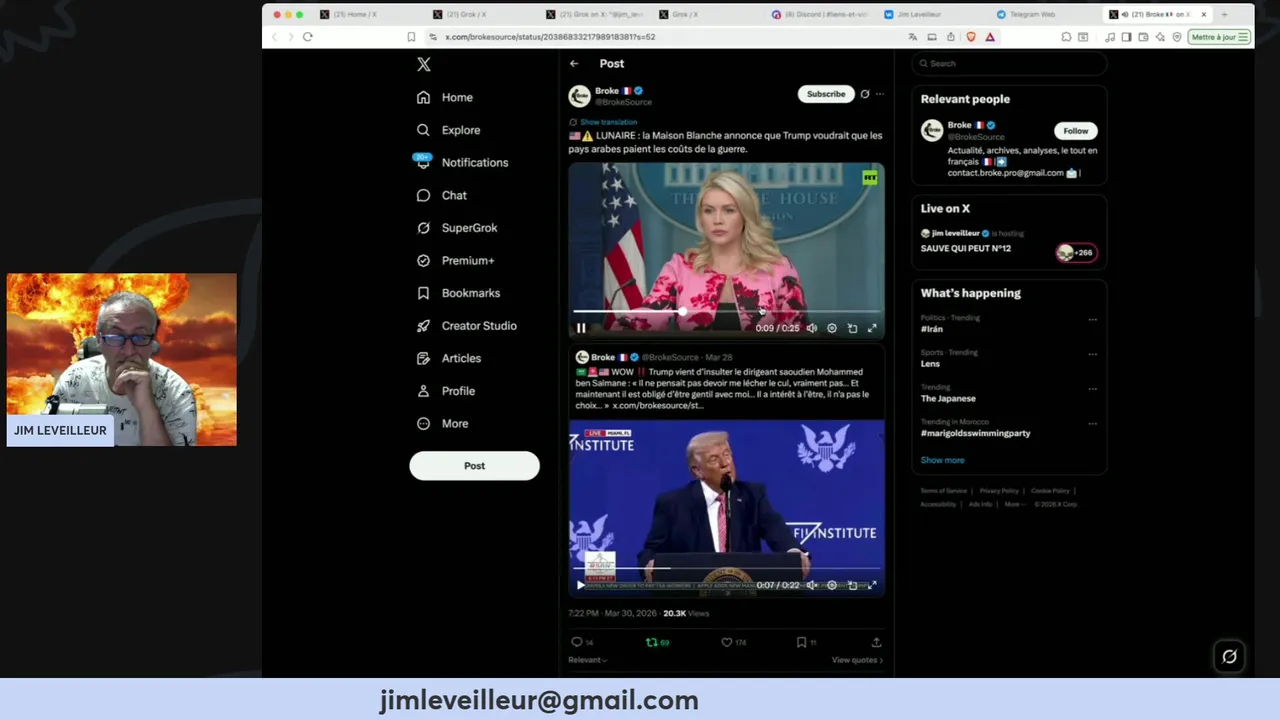Viewport: 1280px width, 720px height.
Task: Click the Grok icon next to Subscribe
Action: click(x=865, y=94)
